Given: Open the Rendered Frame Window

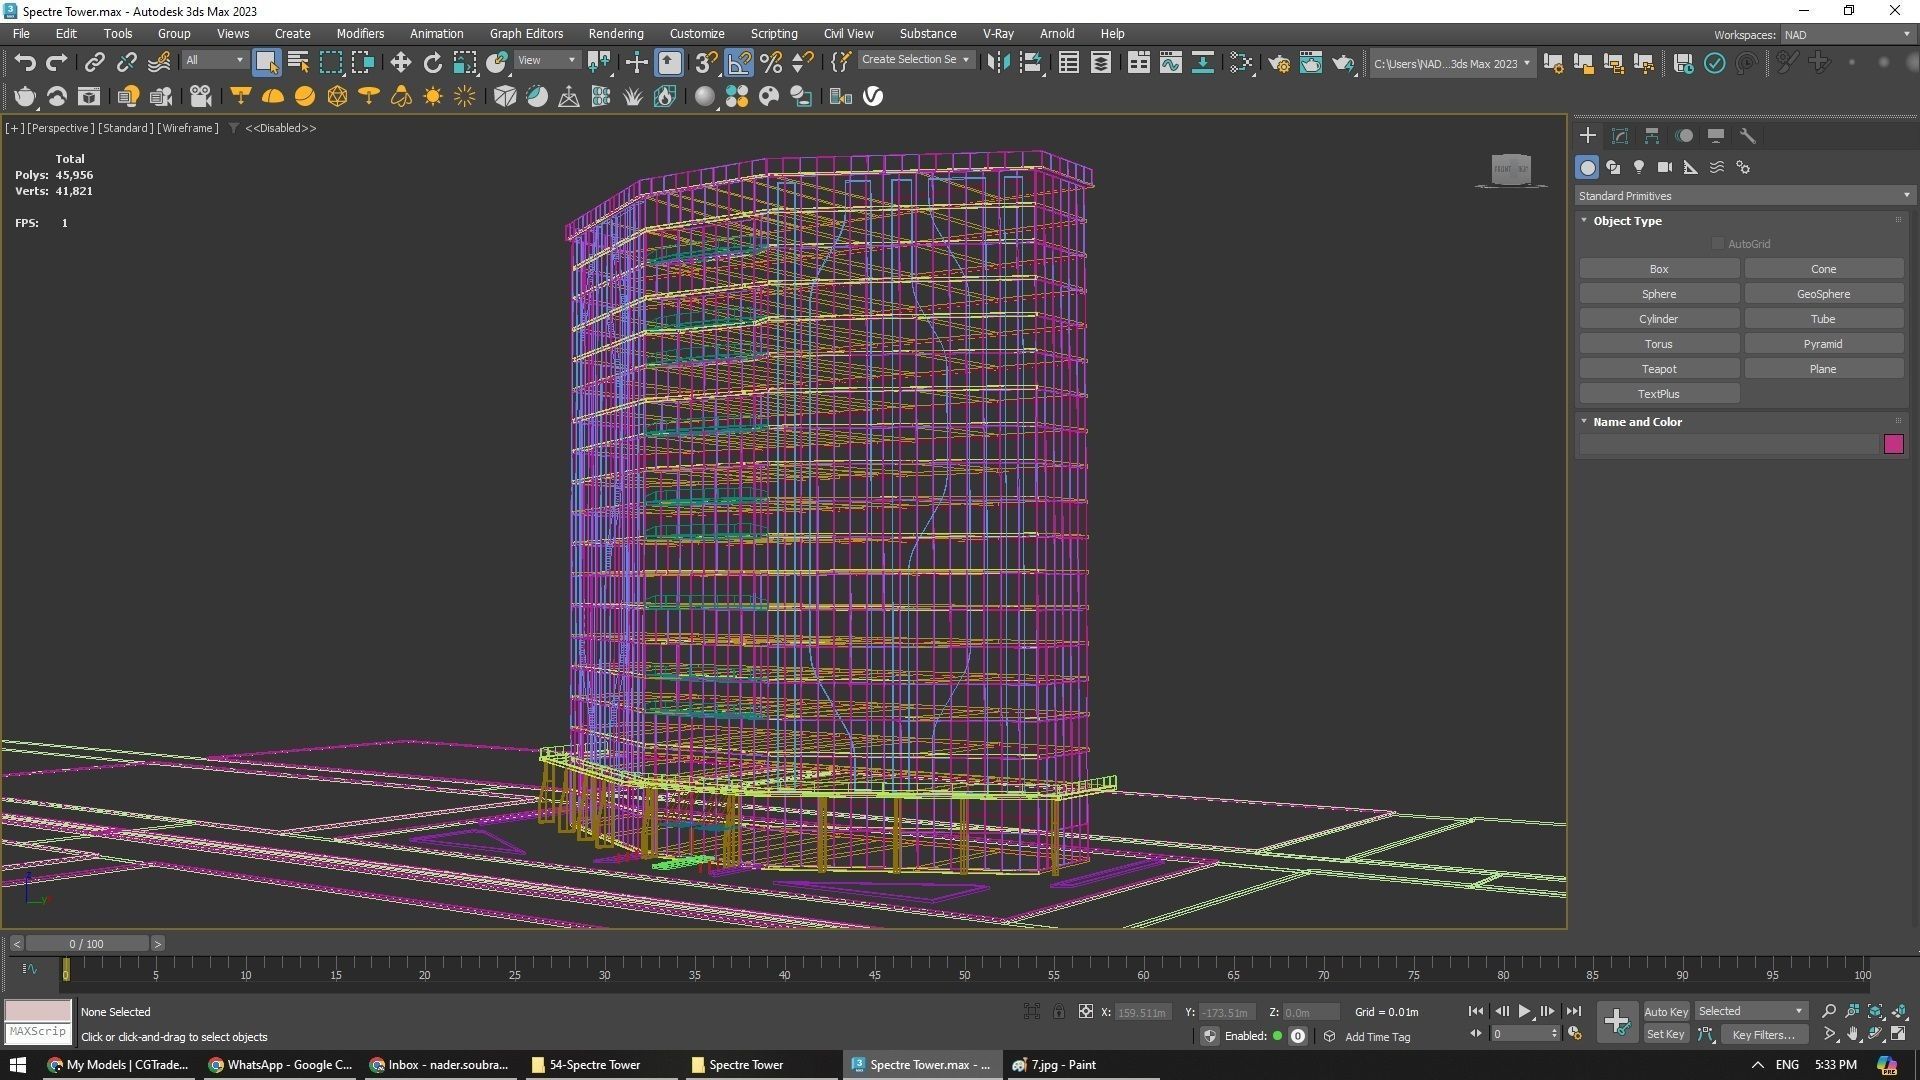Looking at the screenshot, I should coord(1311,63).
